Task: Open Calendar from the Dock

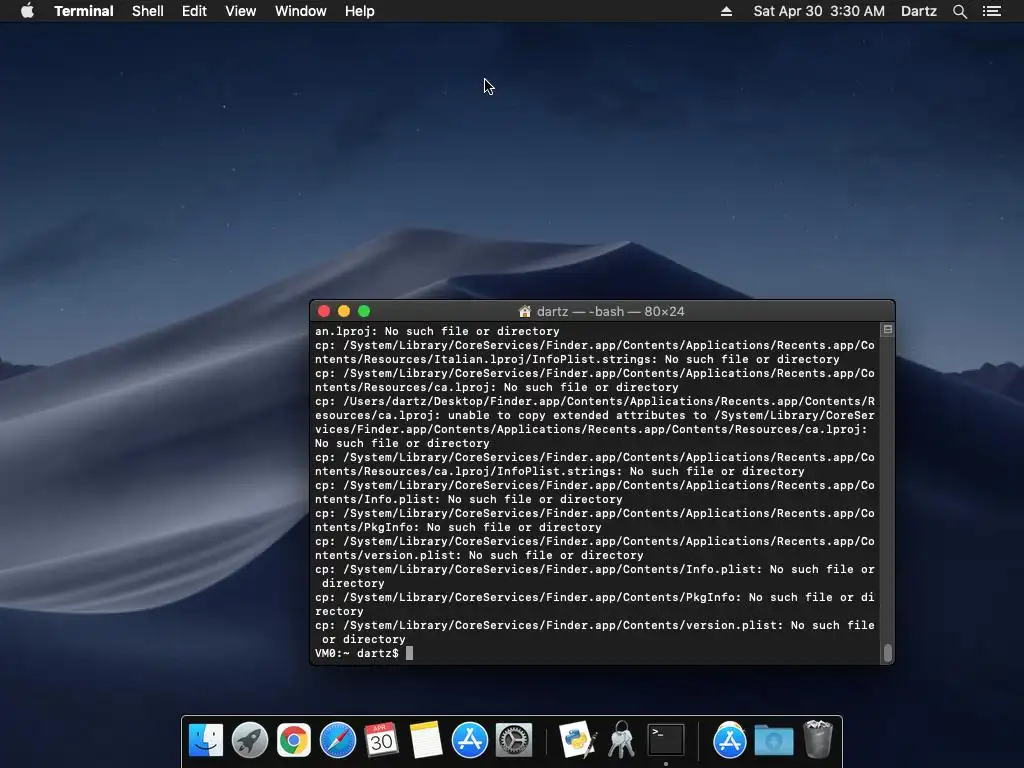Action: (381, 740)
